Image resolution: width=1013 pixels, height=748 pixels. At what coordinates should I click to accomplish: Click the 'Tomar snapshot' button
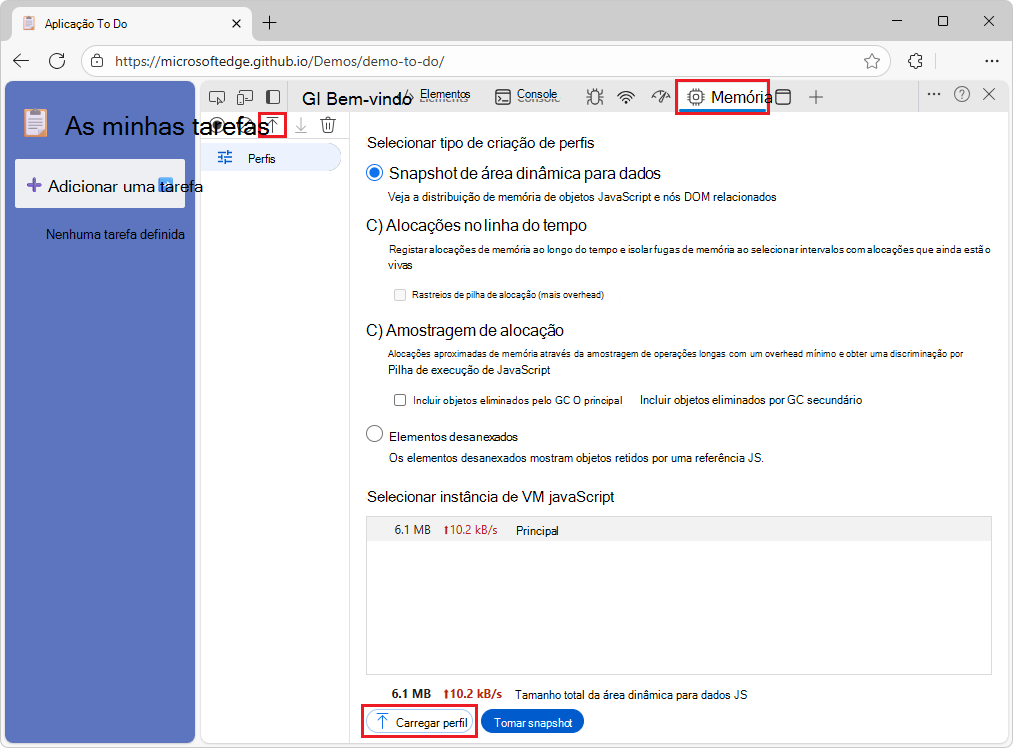click(x=532, y=721)
